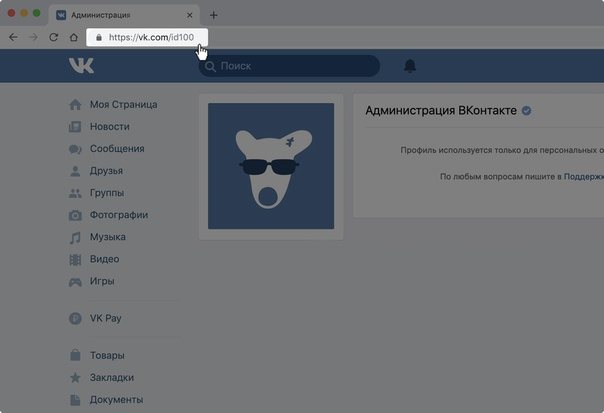604x413 pixels.
Task: Click the music note icon beside Музыка
Action: coord(75,237)
